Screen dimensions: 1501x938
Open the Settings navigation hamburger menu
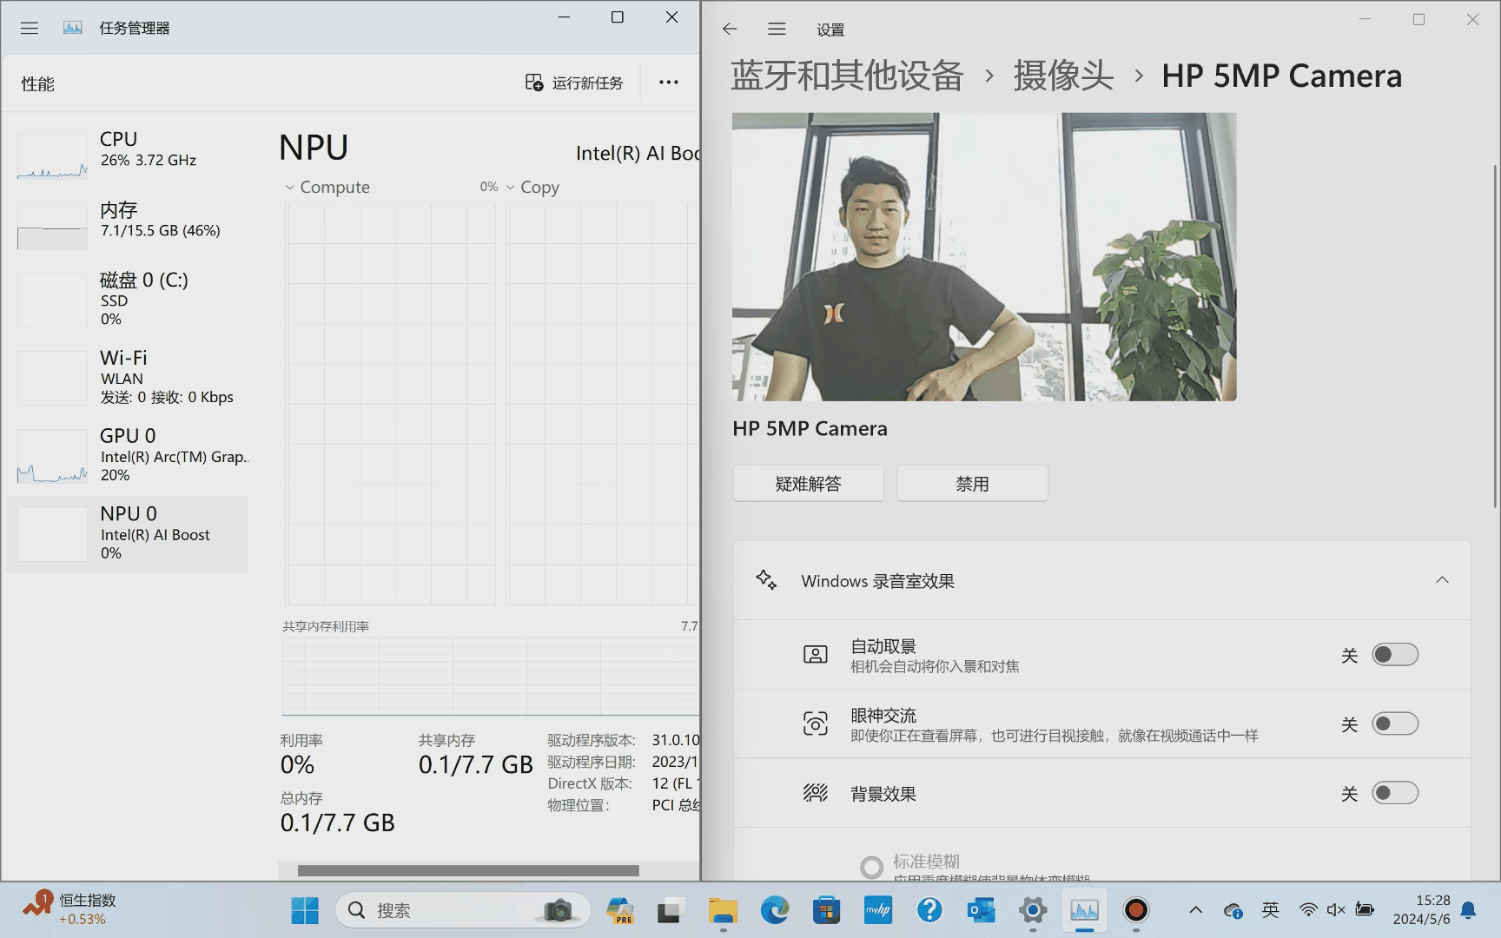click(x=777, y=29)
